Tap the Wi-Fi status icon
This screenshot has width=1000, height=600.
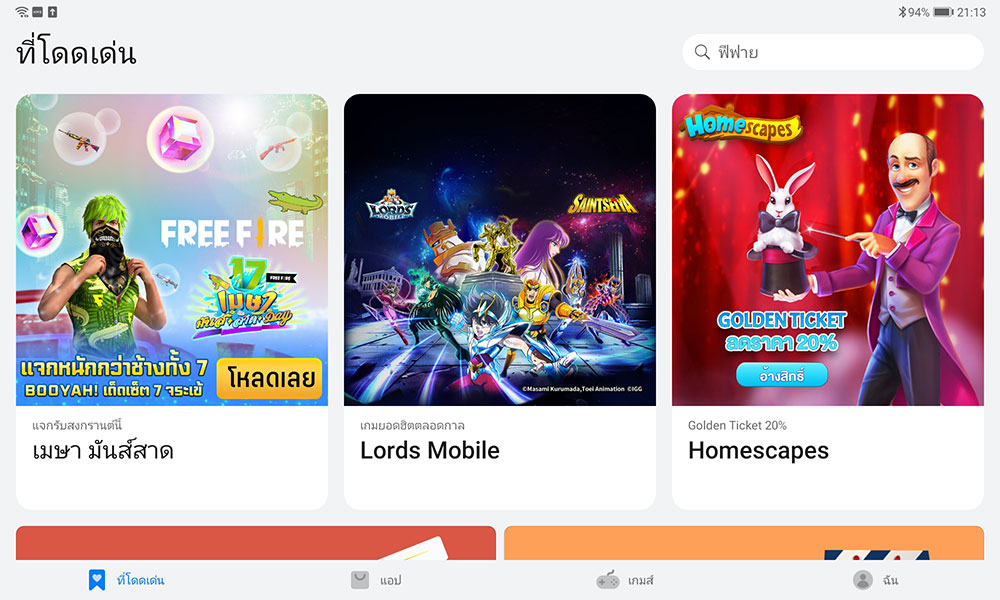(22, 12)
